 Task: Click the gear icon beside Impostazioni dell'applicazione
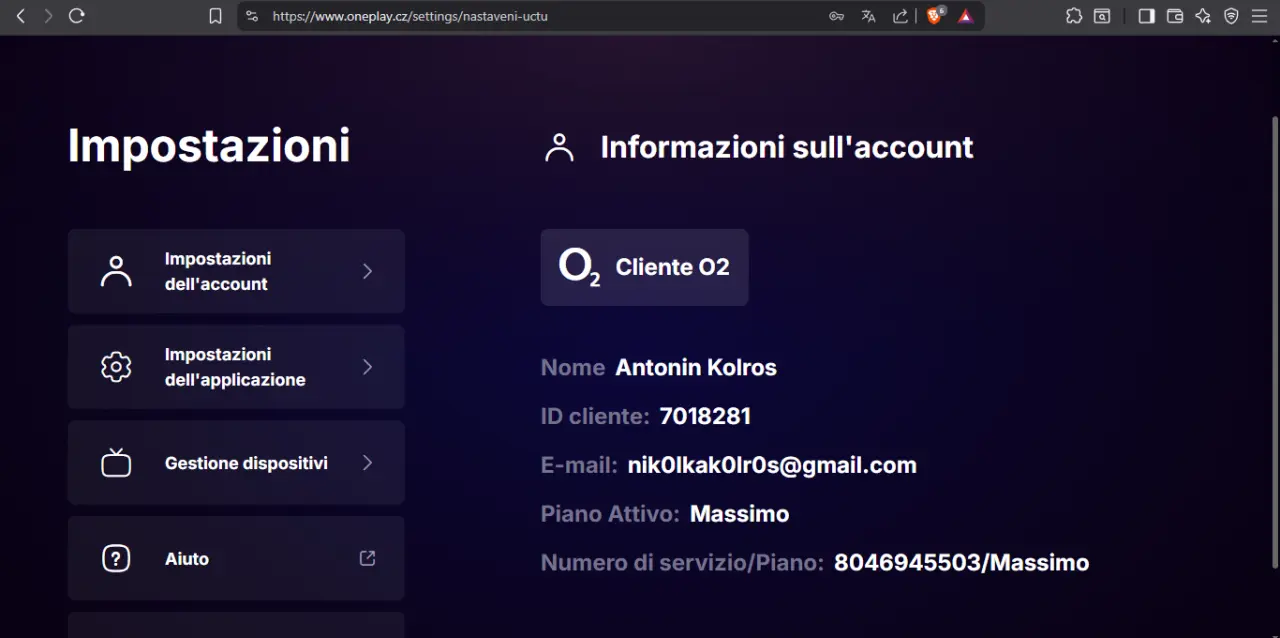pyautogui.click(x=116, y=367)
